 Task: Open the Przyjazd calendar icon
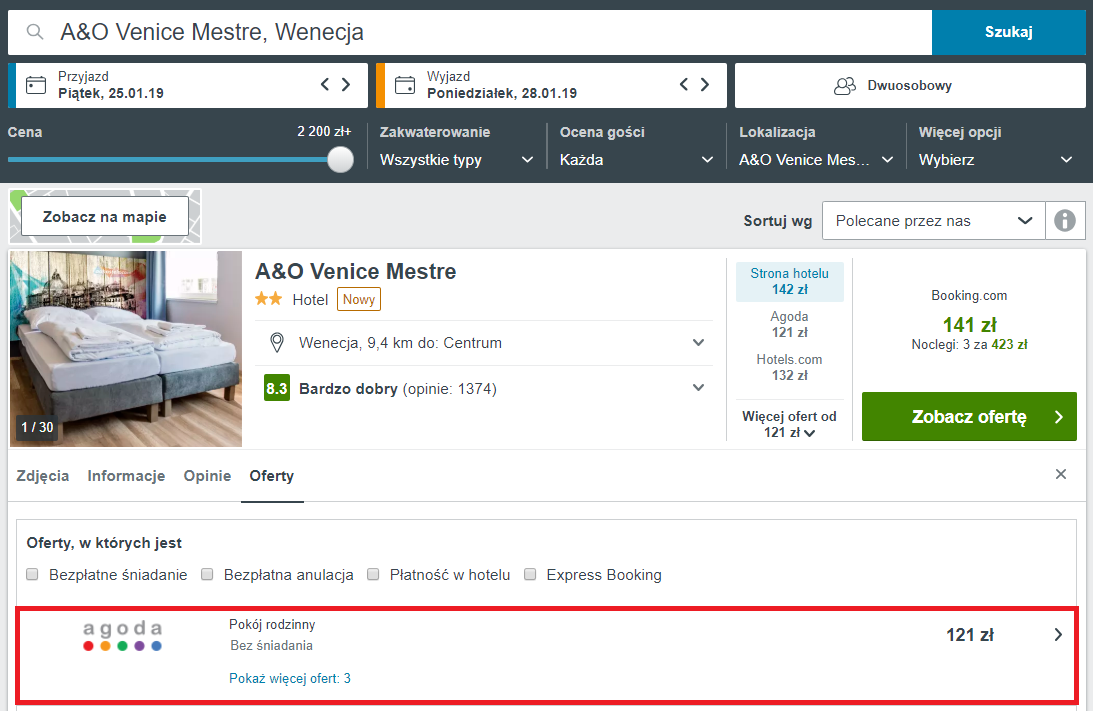point(36,85)
